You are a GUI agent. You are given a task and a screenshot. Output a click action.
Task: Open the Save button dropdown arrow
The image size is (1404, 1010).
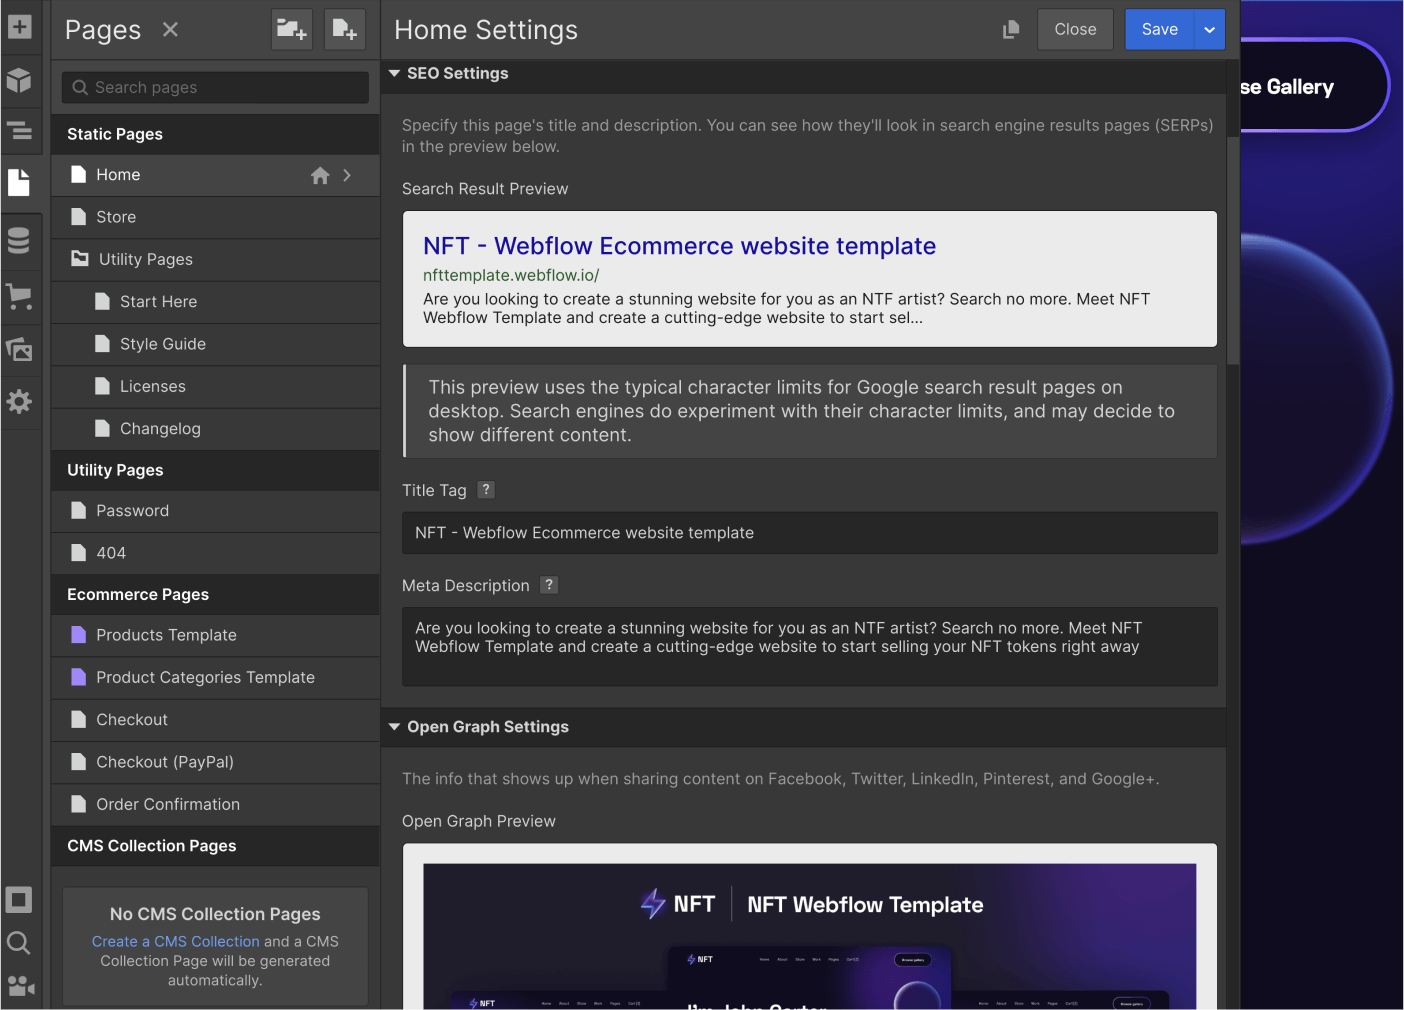click(x=1209, y=29)
